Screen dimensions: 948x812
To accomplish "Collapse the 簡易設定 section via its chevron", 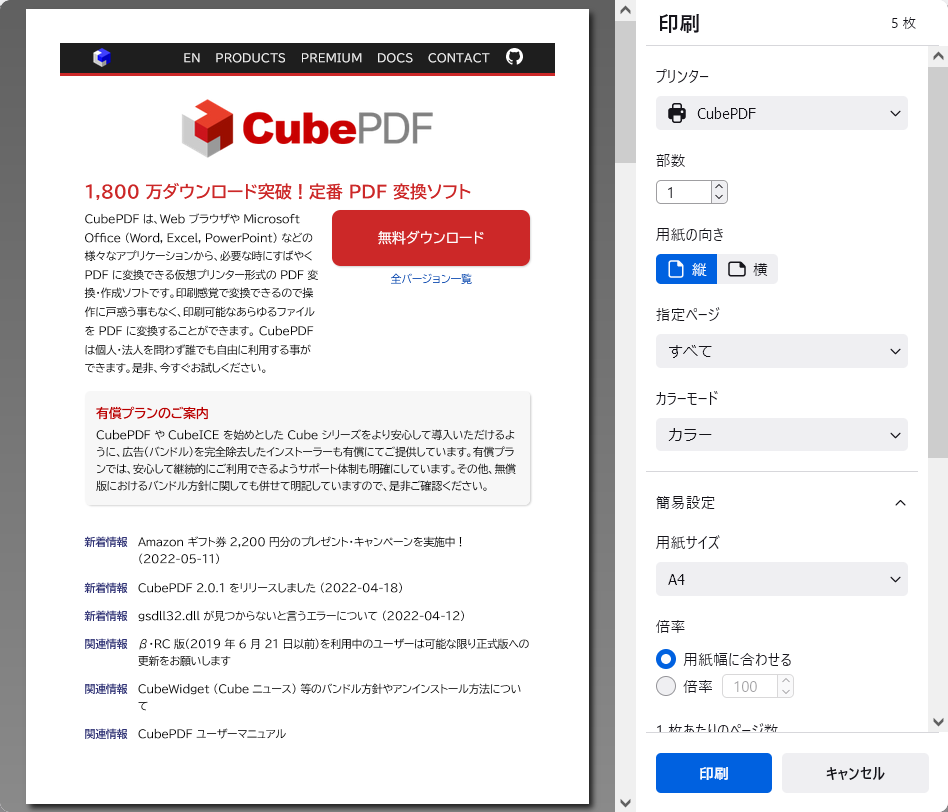I will point(900,503).
